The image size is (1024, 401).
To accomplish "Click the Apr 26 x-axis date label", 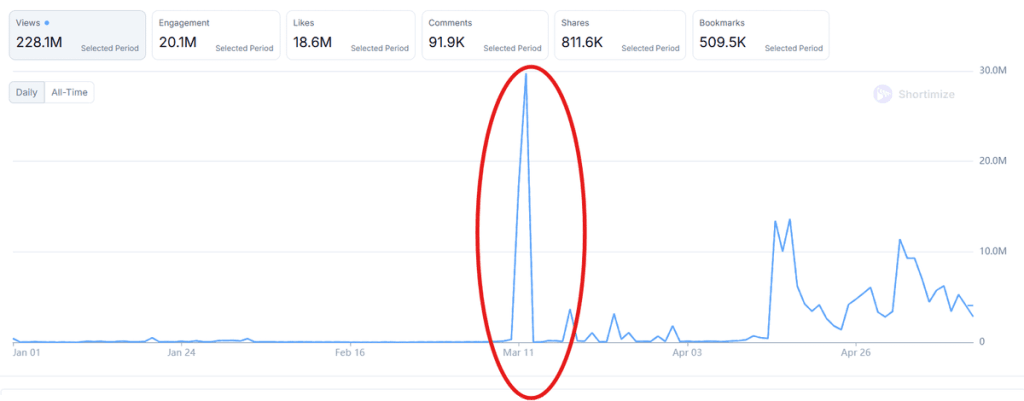I will click(x=857, y=353).
